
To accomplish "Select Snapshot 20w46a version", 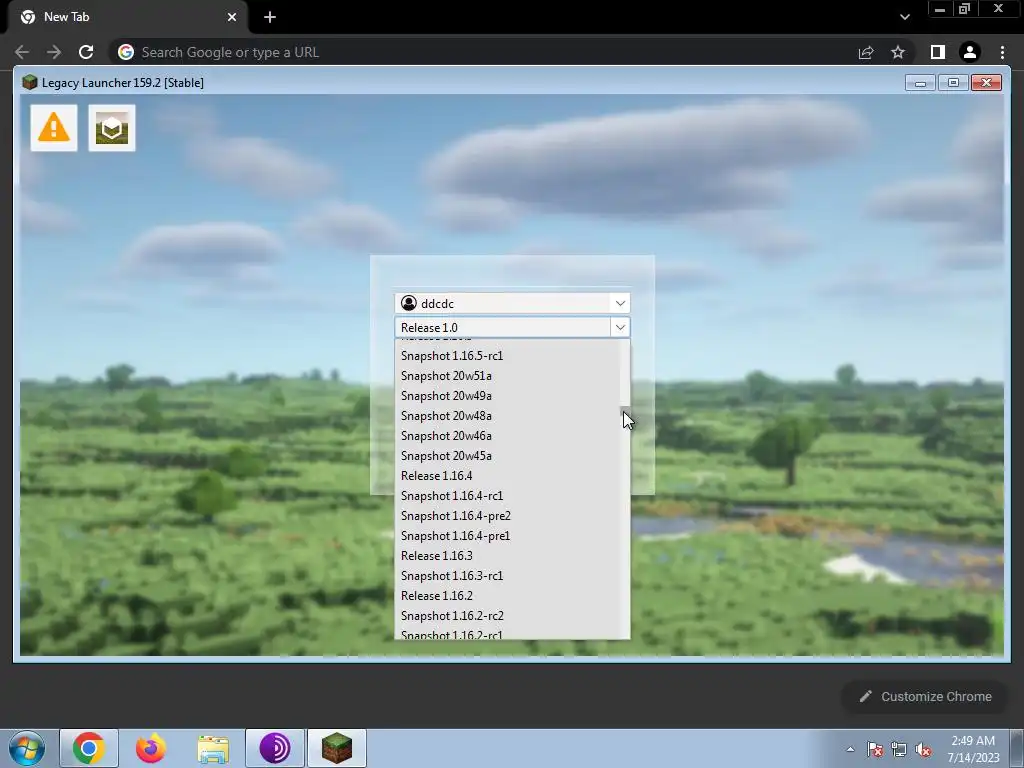I will [x=507, y=436].
